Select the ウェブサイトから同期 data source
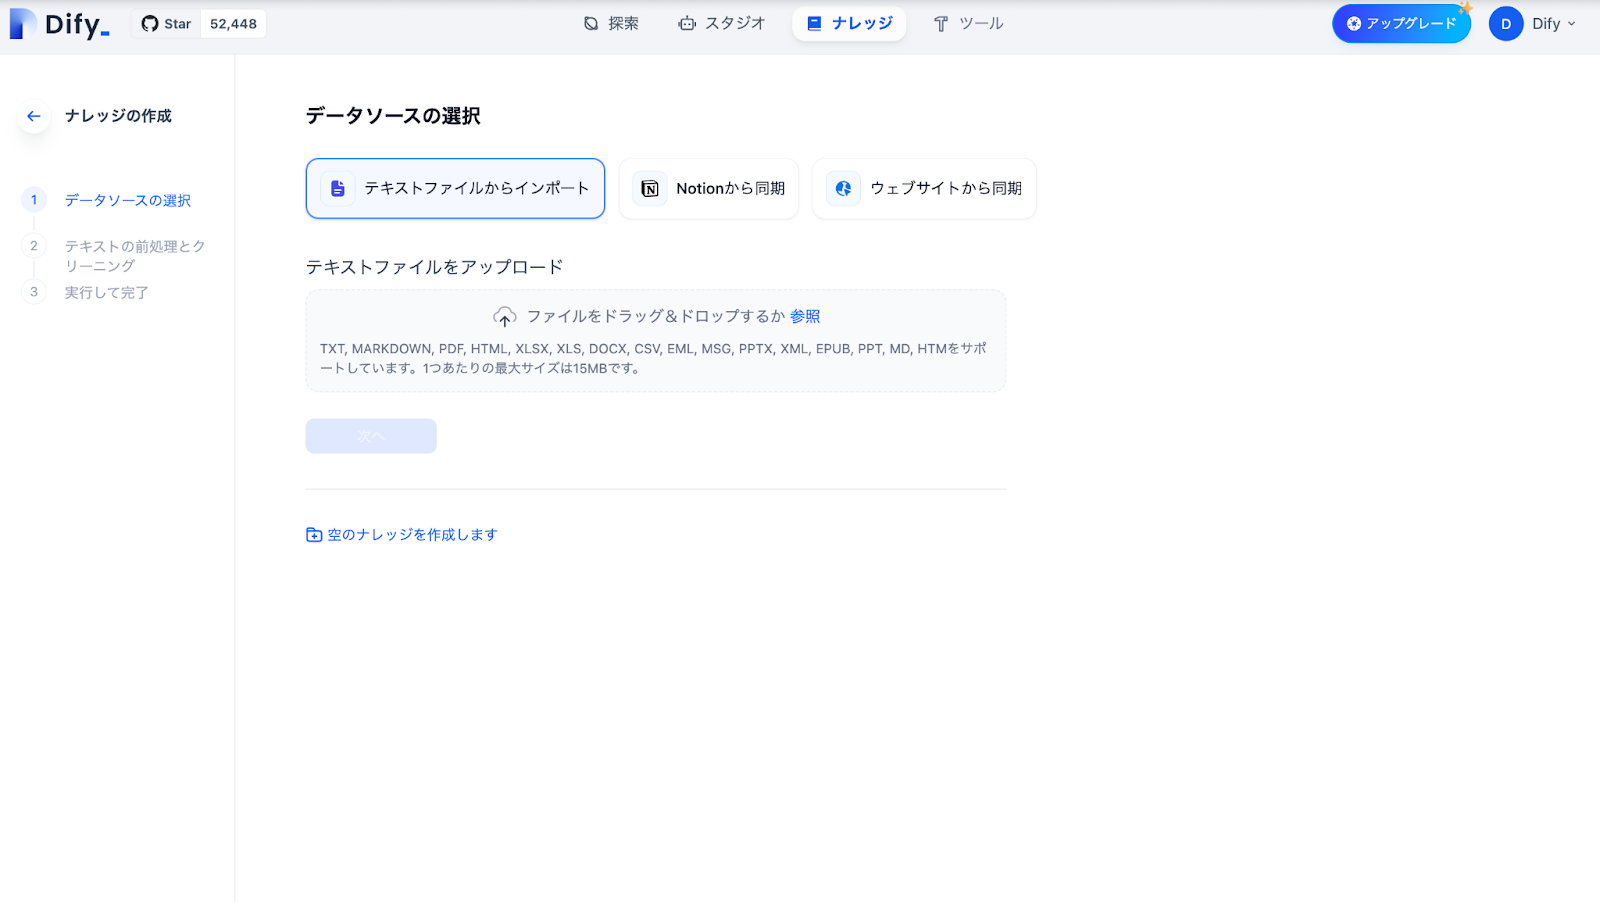This screenshot has width=1600, height=902. [923, 188]
